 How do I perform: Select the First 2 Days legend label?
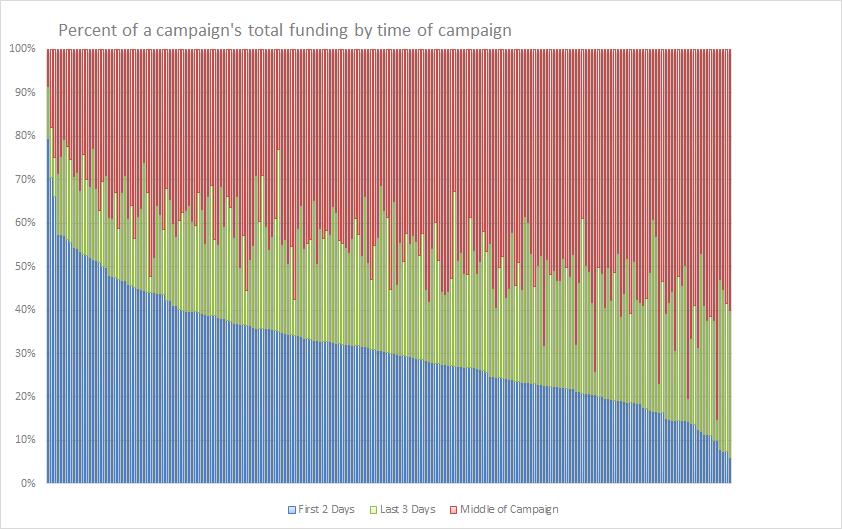pyautogui.click(x=327, y=510)
